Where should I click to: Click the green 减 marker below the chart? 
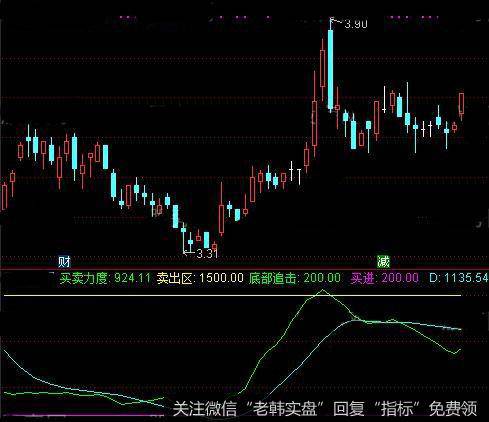tap(383, 262)
